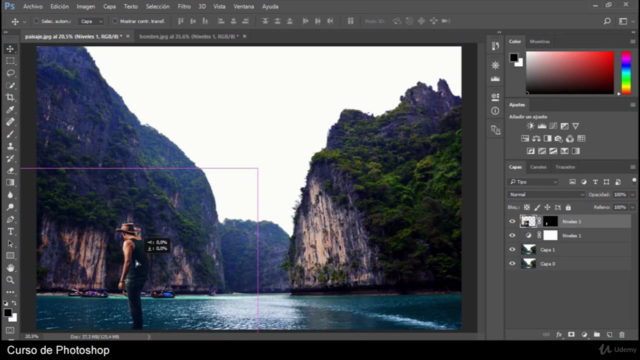This screenshot has width=640, height=360.
Task: Create a new layer via page icon
Action: coord(609,335)
